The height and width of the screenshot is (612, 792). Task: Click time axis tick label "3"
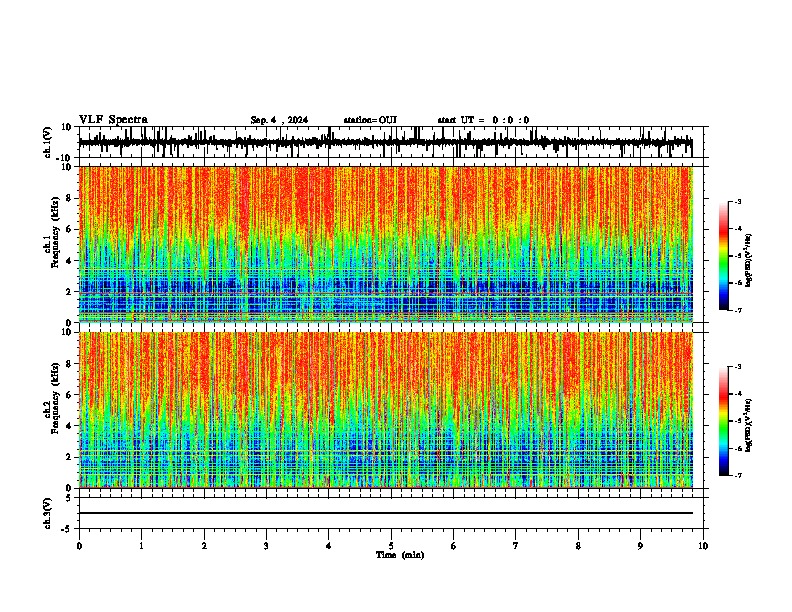pyautogui.click(x=266, y=546)
